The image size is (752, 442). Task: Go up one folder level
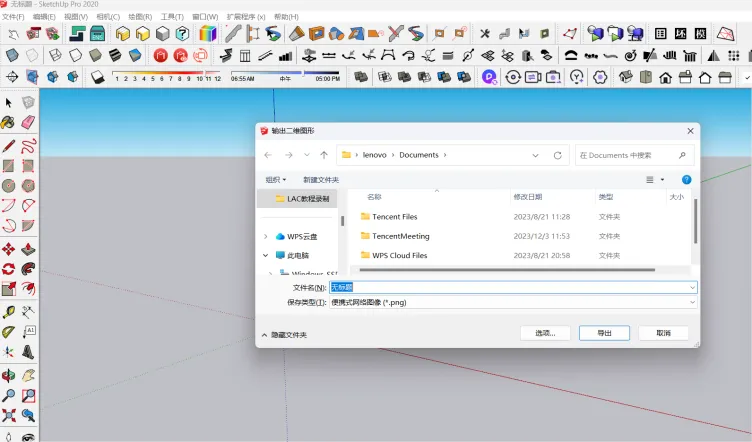click(324, 155)
